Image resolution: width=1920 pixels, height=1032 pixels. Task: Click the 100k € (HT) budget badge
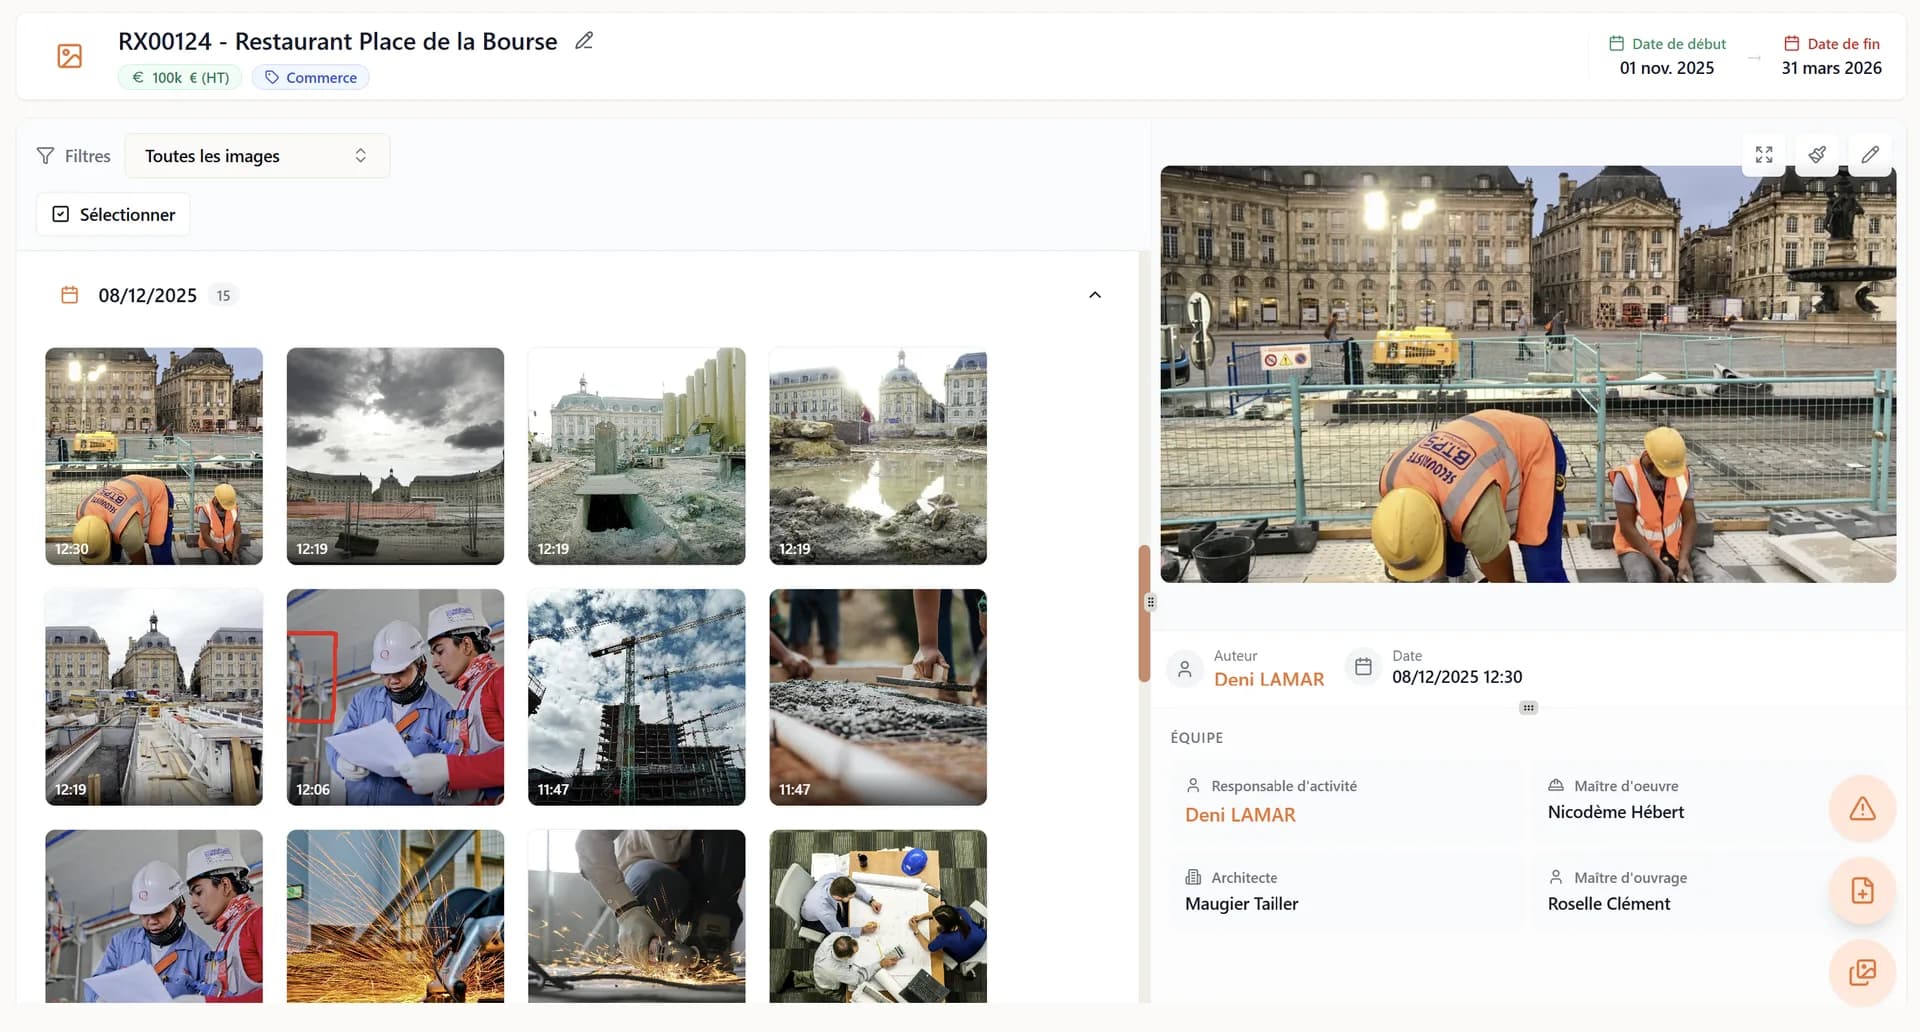coord(180,78)
